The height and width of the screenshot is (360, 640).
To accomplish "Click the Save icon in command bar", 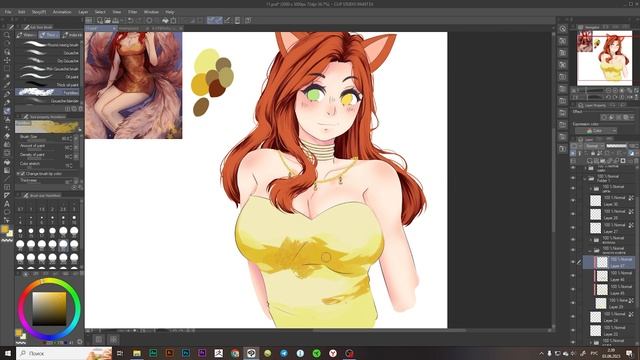I will pos(116,20).
